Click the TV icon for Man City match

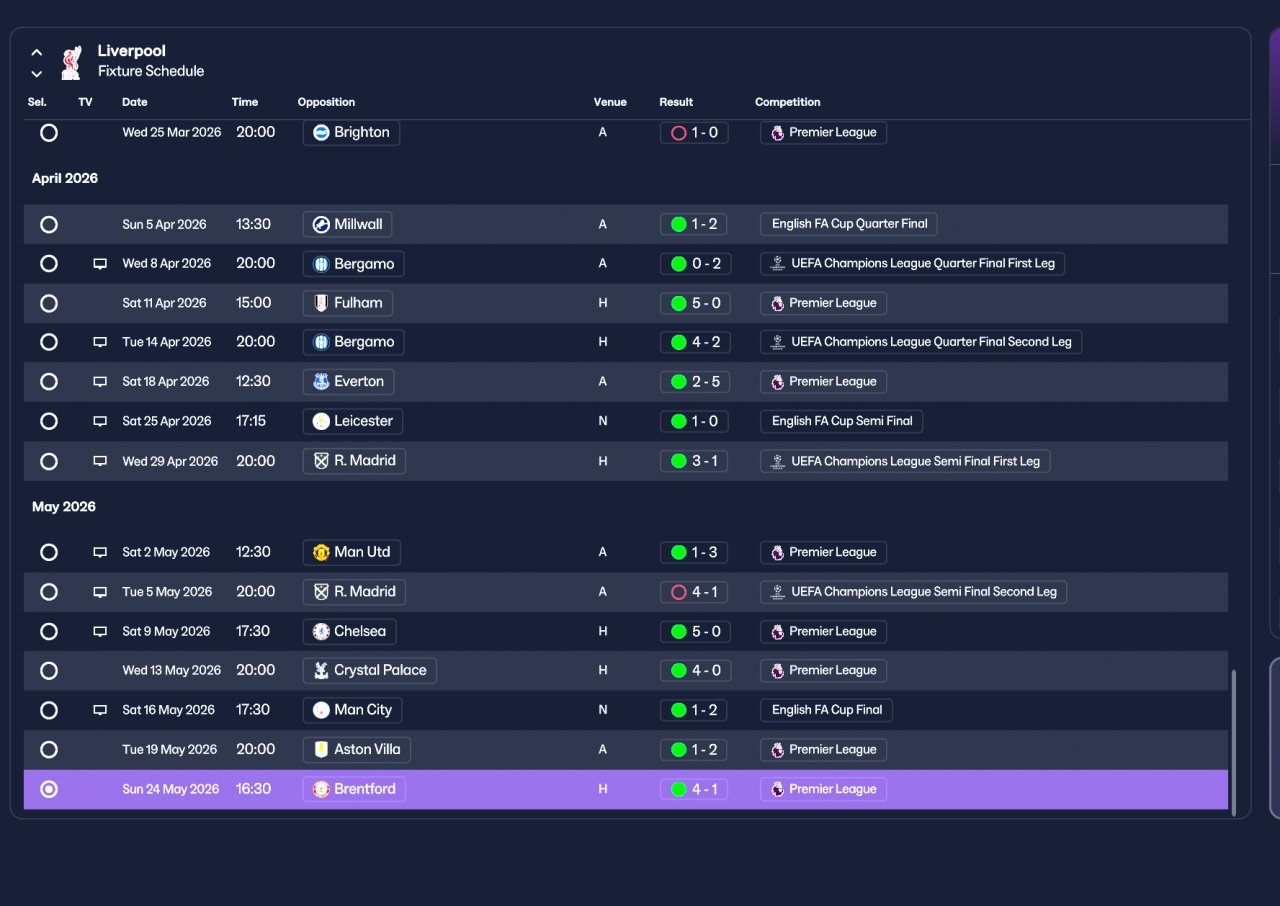(100, 710)
